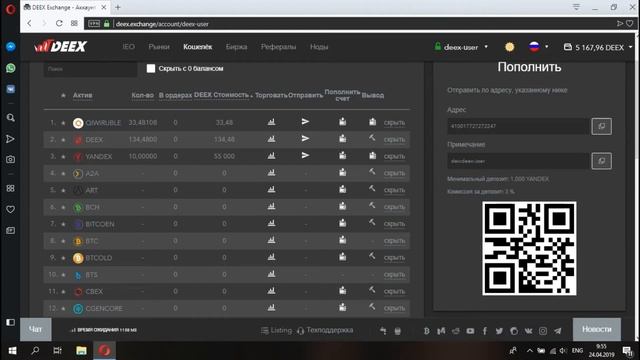Open snapshot camera in Opera sidebar
The height and width of the screenshot is (360, 640).
coord(11,160)
